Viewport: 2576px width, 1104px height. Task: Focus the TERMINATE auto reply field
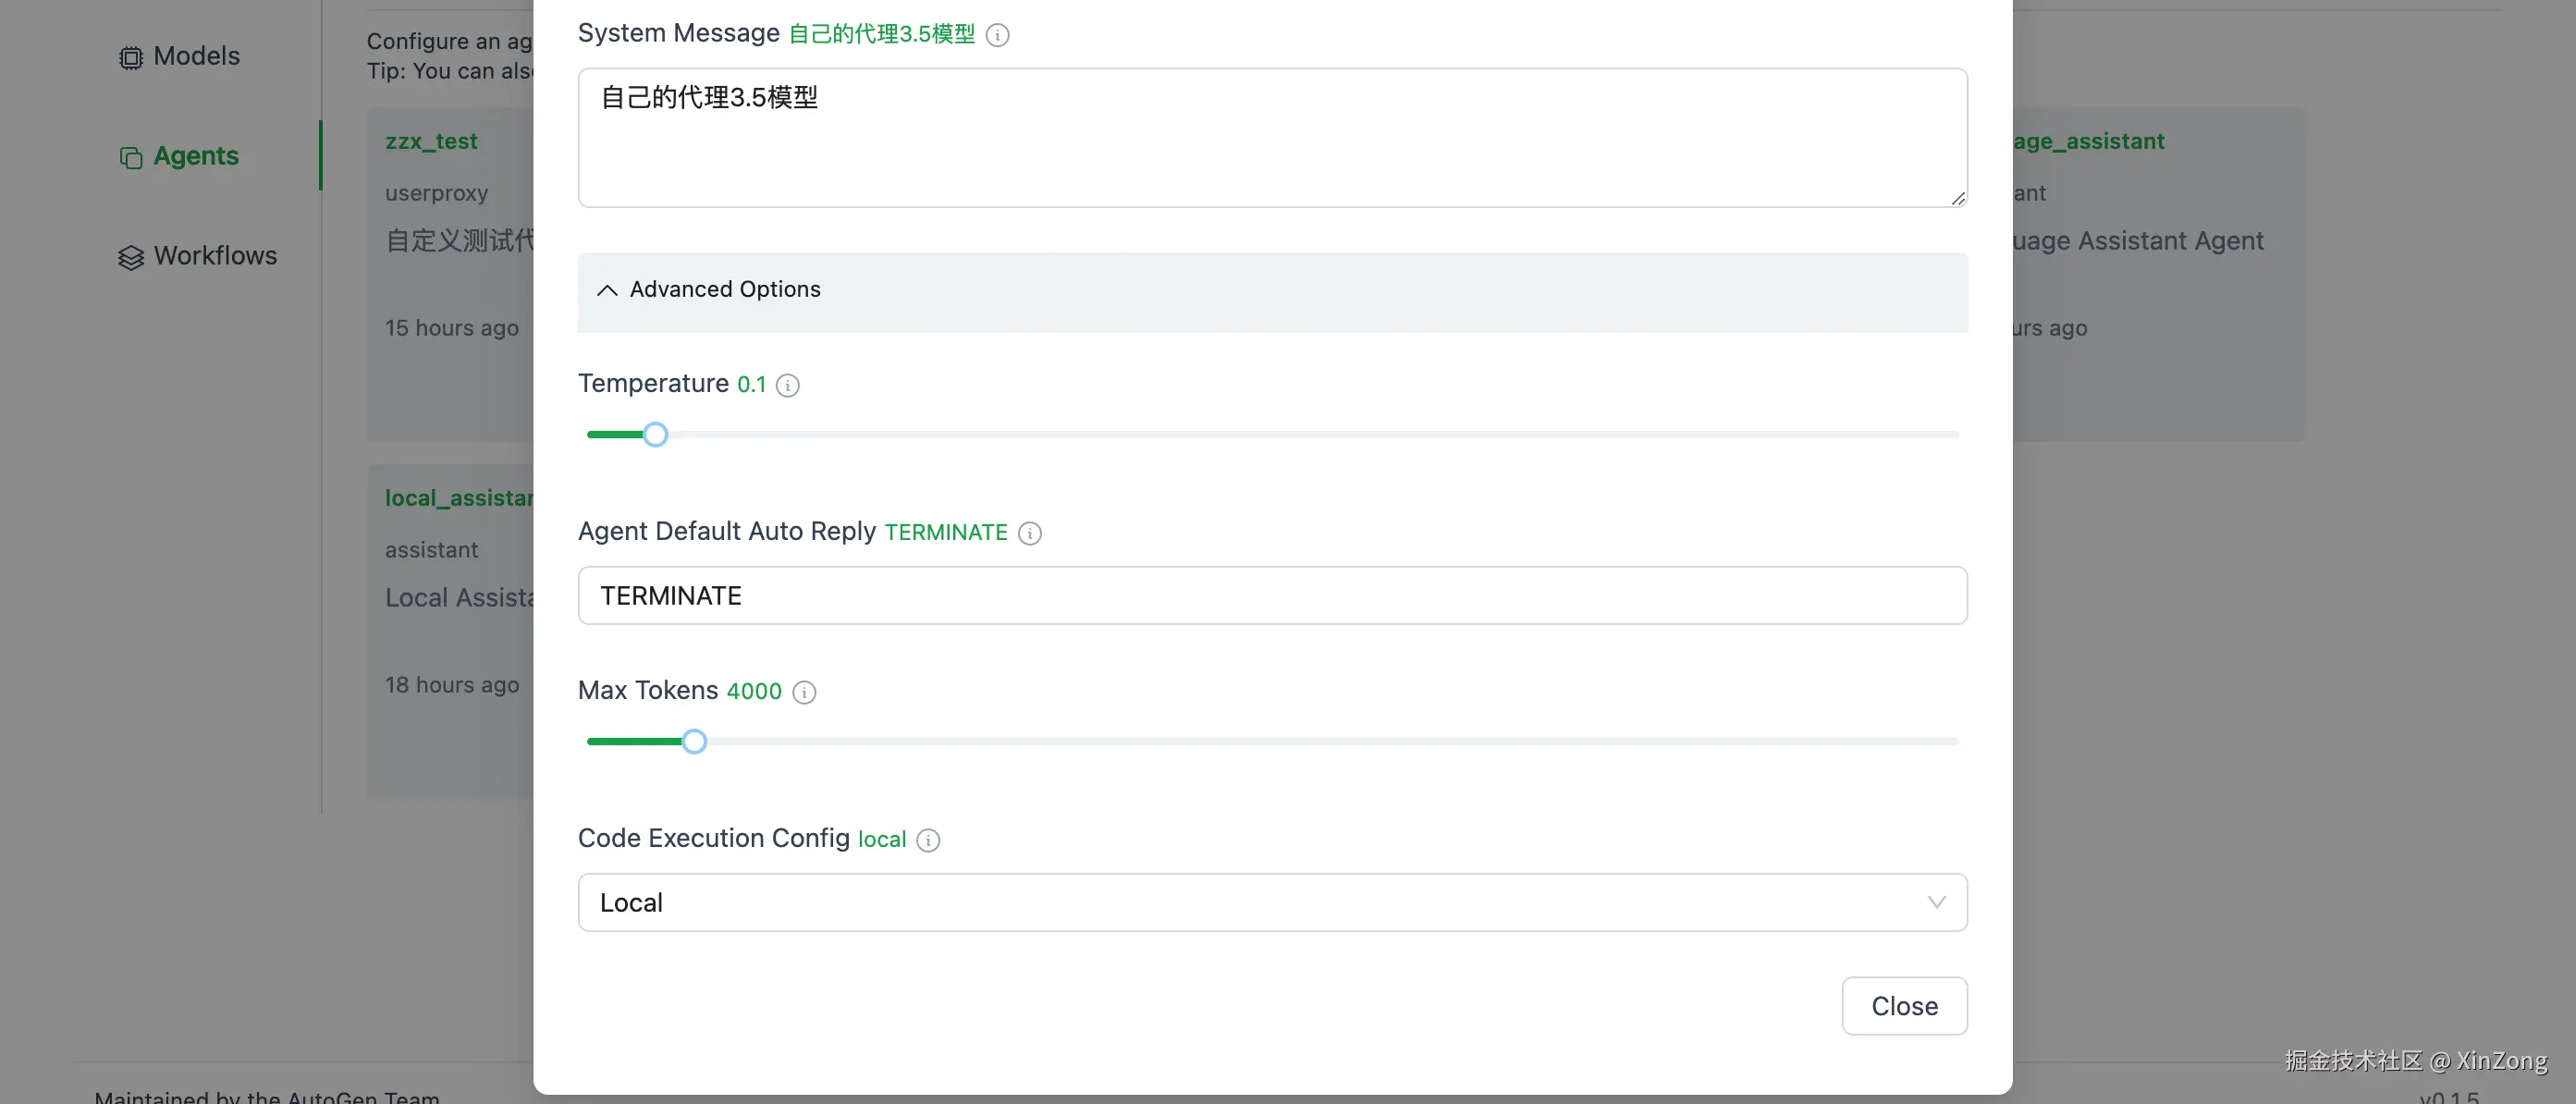coord(1271,596)
